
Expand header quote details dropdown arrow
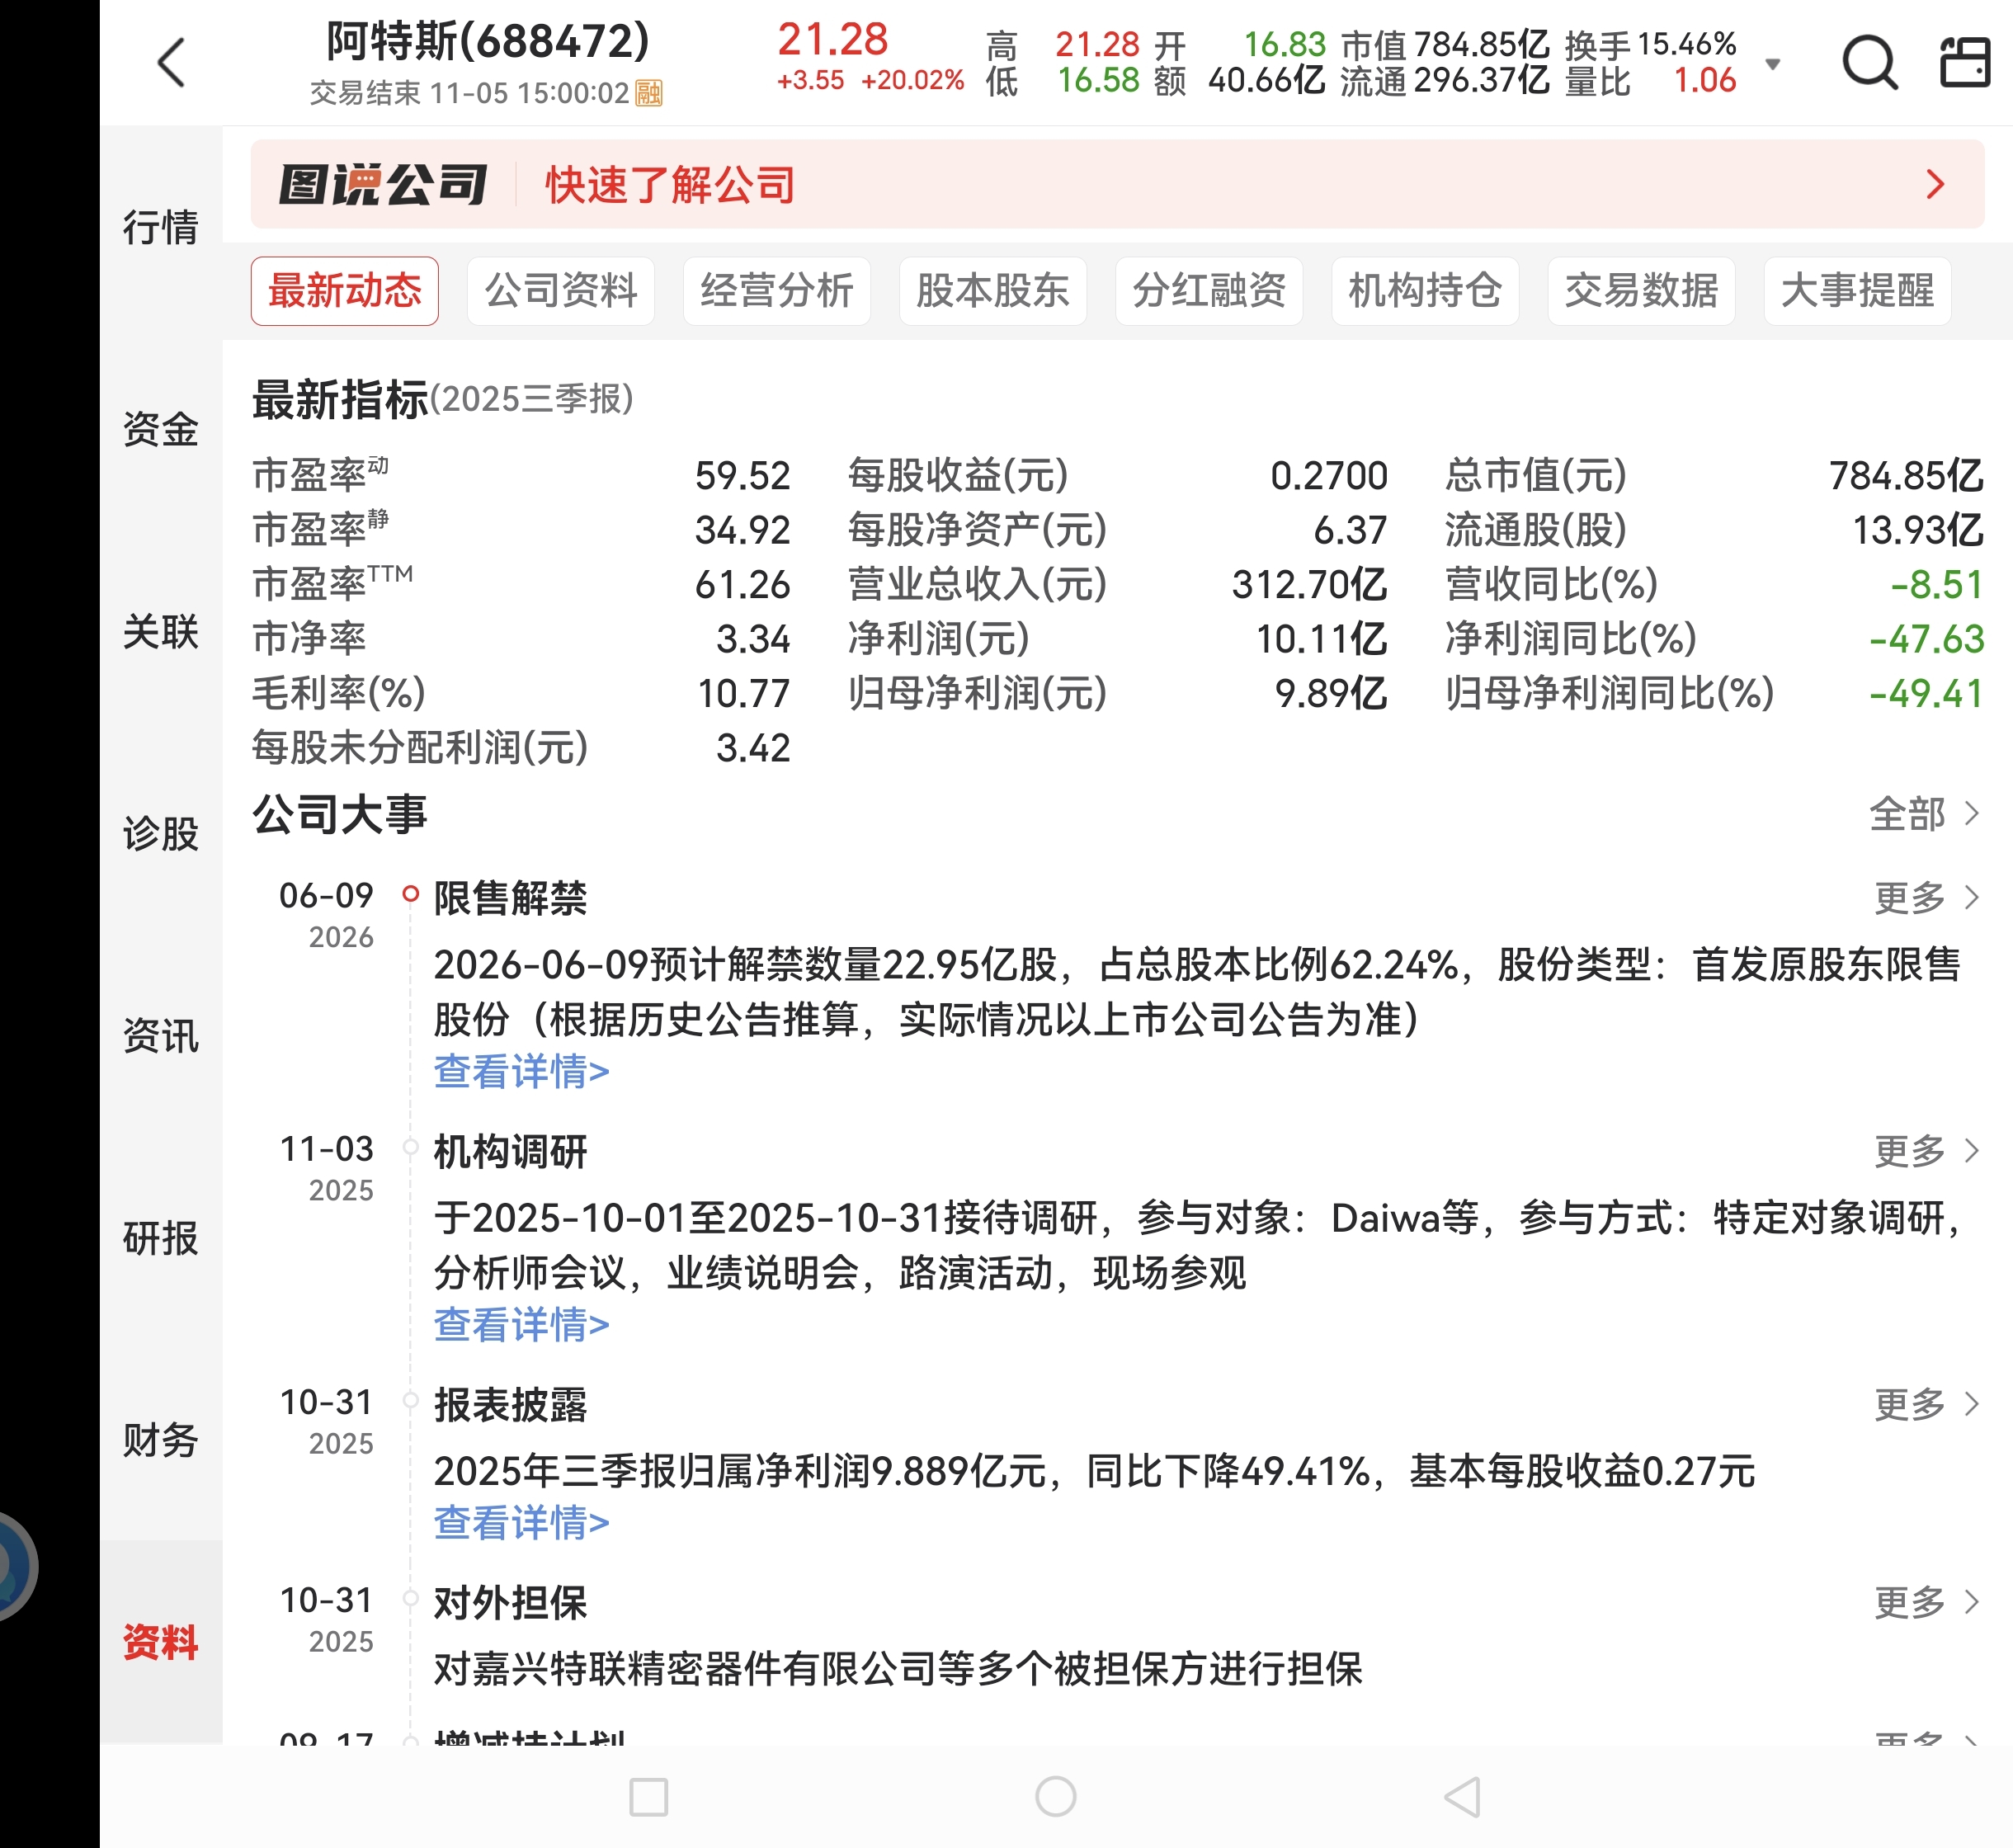pyautogui.click(x=1772, y=64)
